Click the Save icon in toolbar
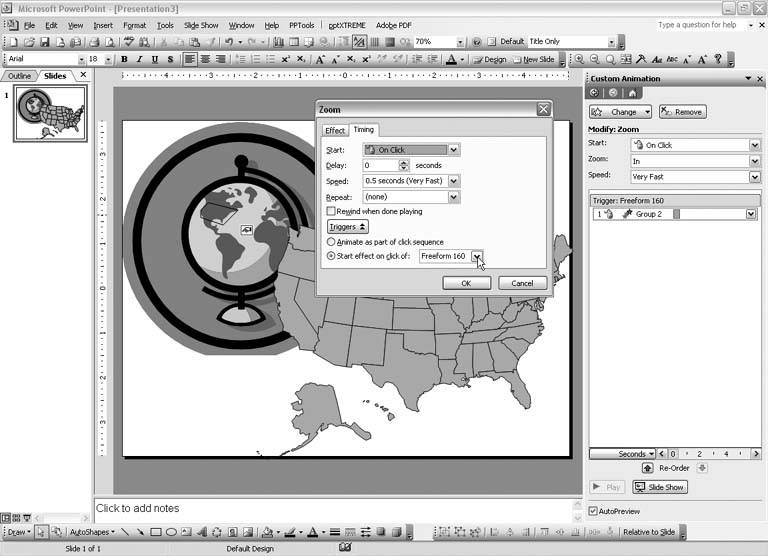Viewport: 768px width, 556px height. pyautogui.click(x=45, y=42)
